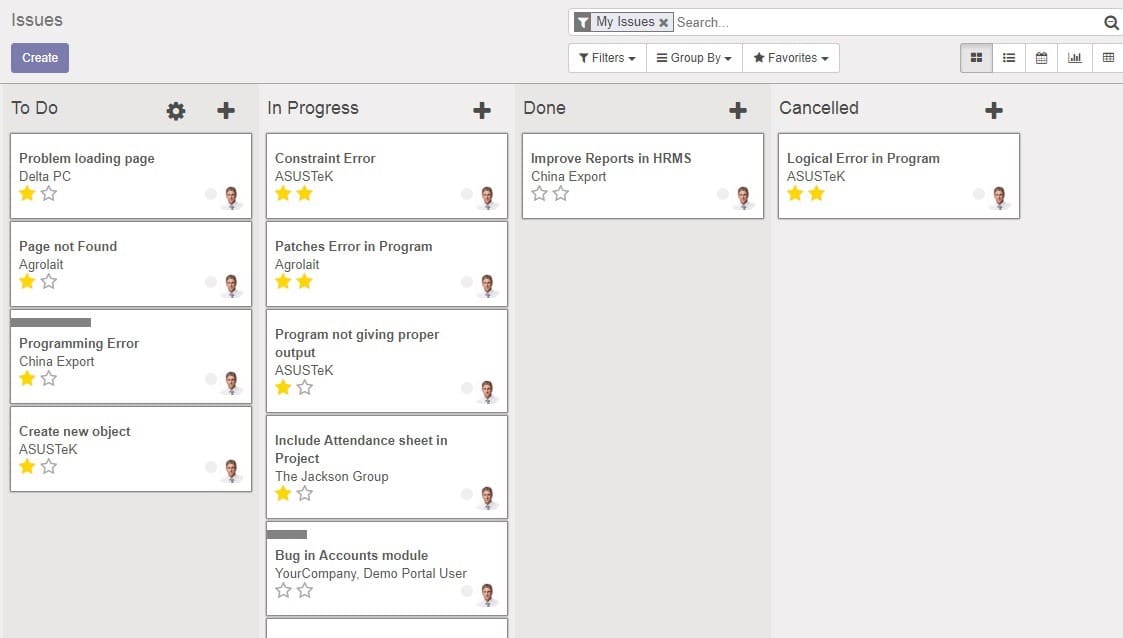
Task: Change kanban state dot on Problem loading page
Action: point(211,193)
